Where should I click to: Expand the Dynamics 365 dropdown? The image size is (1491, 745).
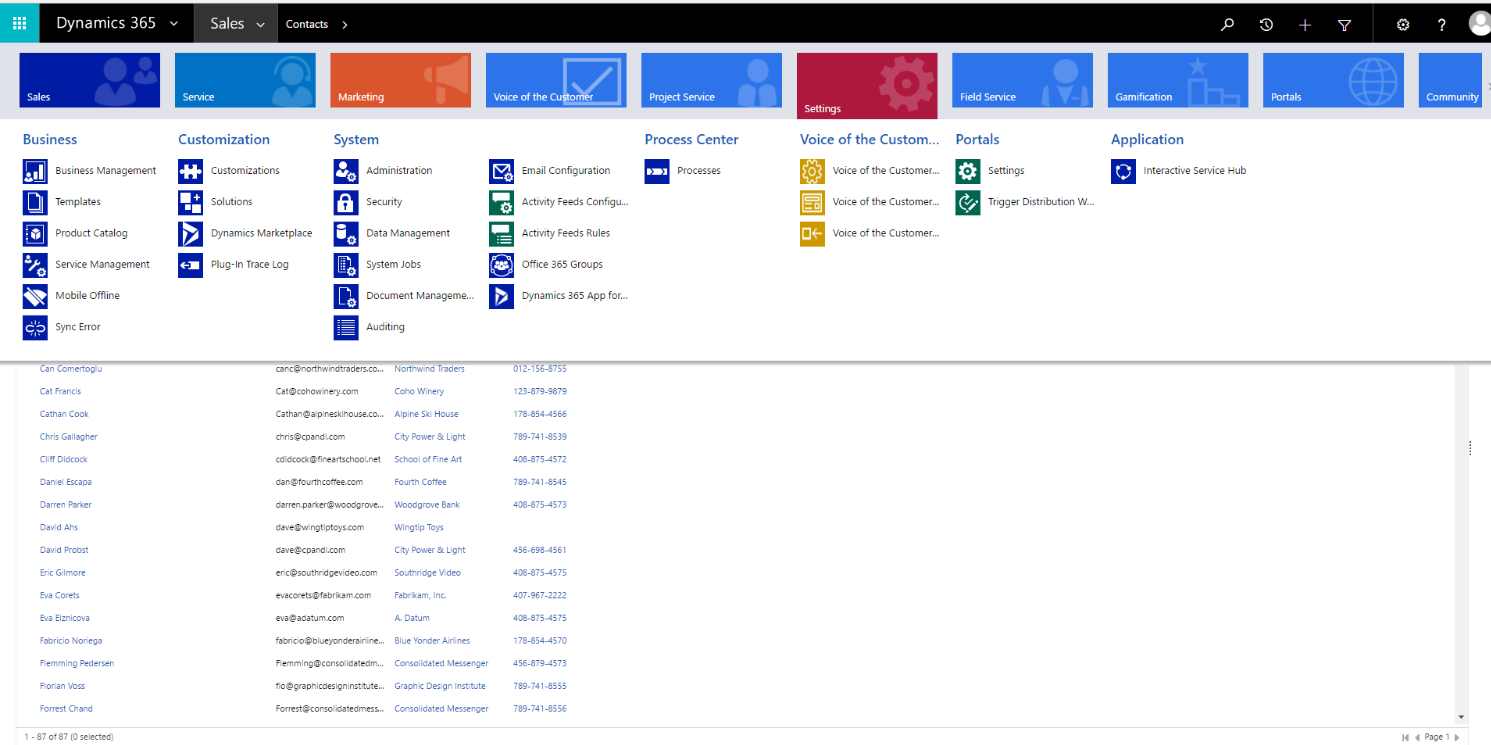(x=174, y=24)
